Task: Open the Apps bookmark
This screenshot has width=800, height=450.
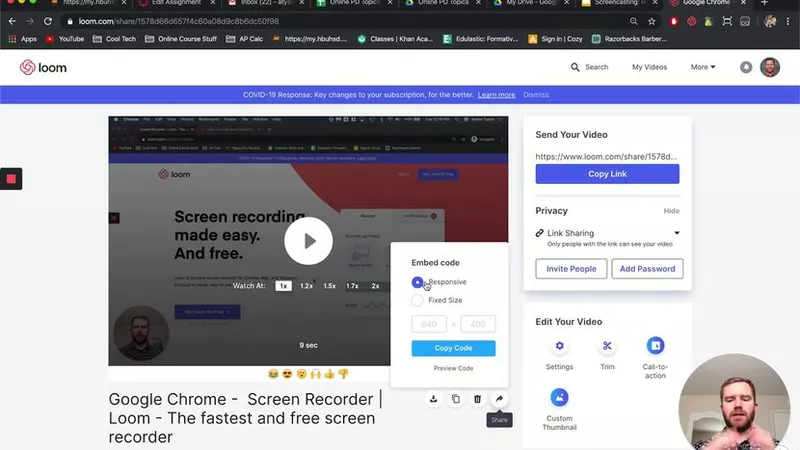Action: (22, 39)
